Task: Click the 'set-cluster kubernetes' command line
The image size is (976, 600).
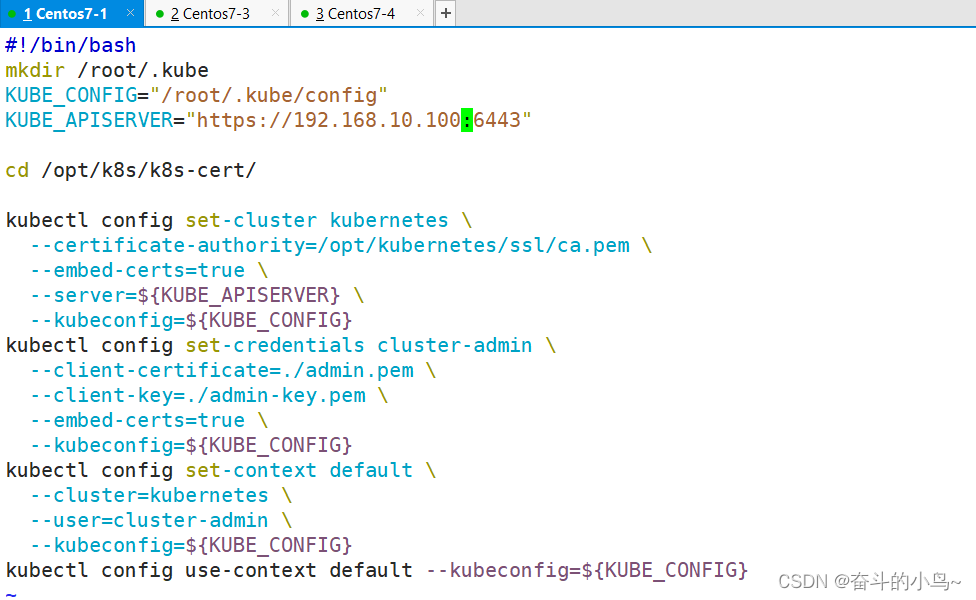Action: [x=239, y=220]
